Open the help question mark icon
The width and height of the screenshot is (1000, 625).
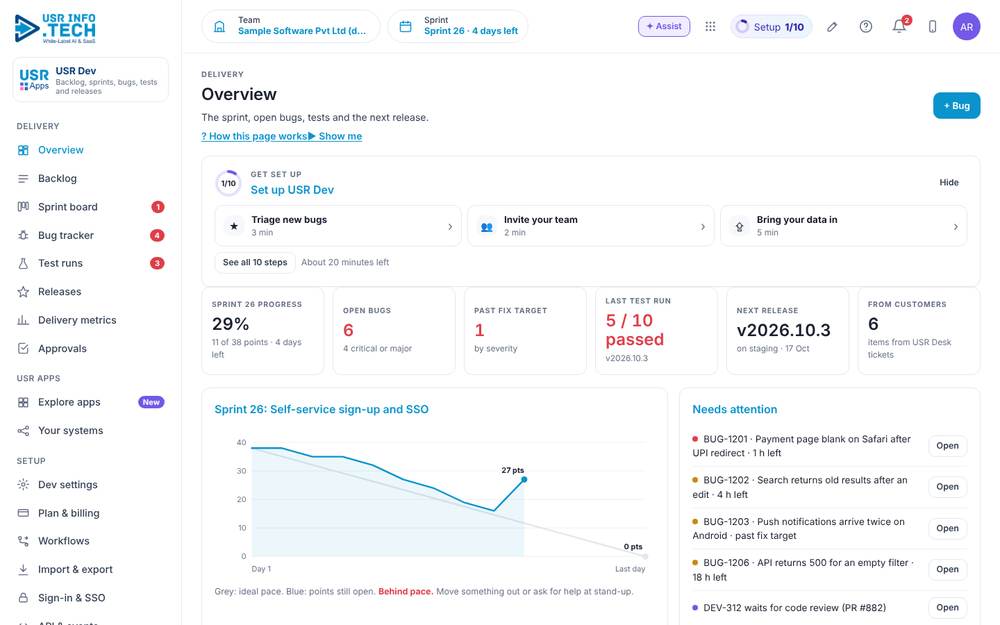[x=865, y=27]
